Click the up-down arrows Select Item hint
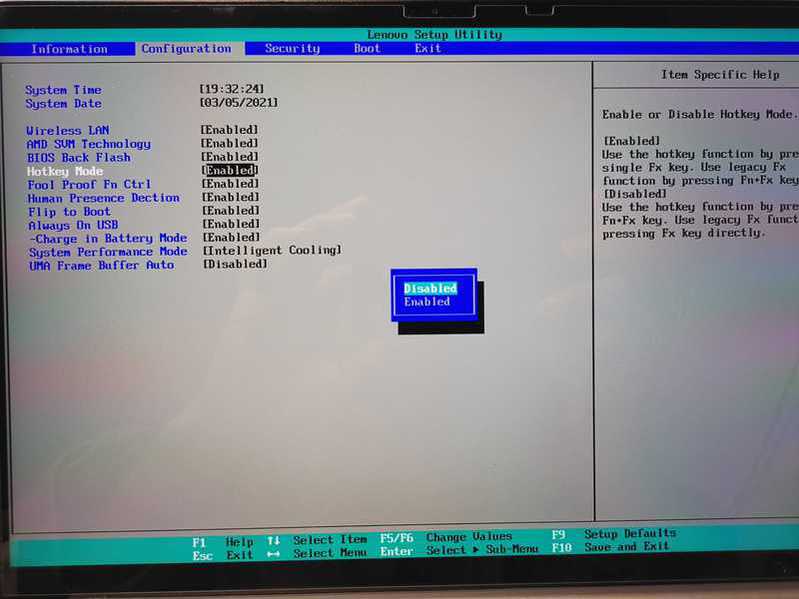Screen dimensions: 799x599 [x=317, y=540]
